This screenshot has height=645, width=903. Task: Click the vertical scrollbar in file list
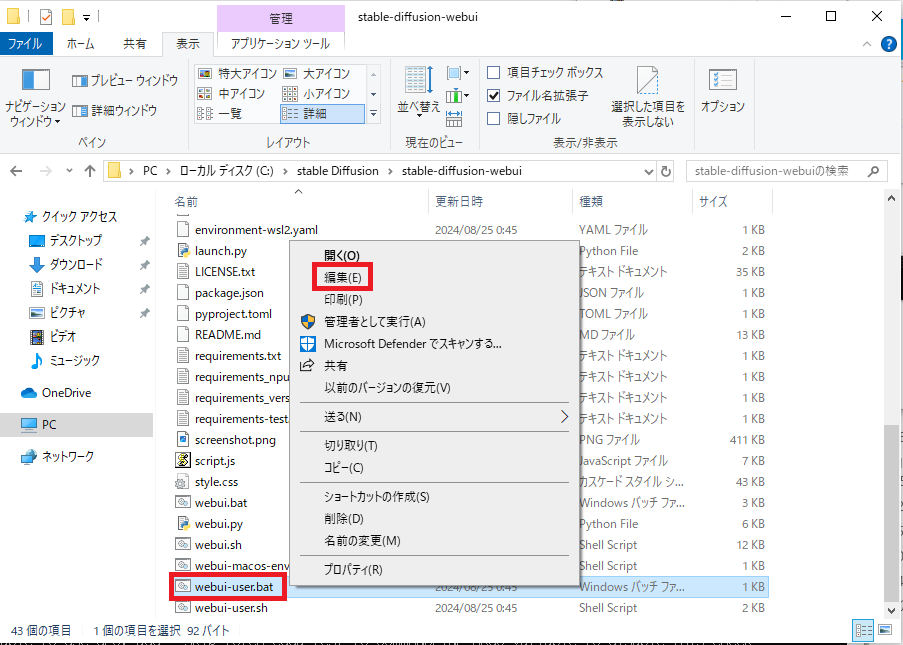(891, 510)
